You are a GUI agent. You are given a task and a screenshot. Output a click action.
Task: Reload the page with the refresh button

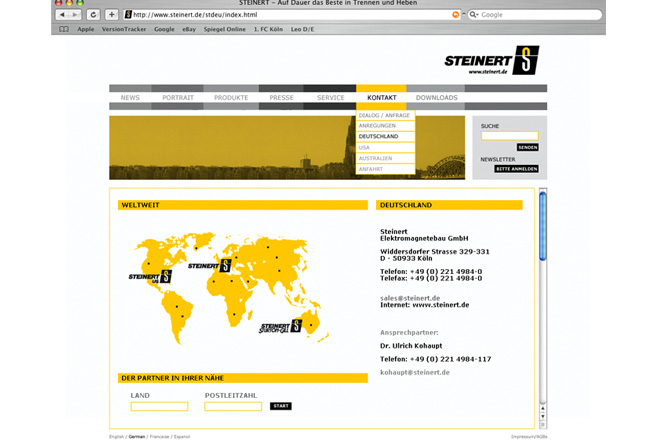point(93,15)
